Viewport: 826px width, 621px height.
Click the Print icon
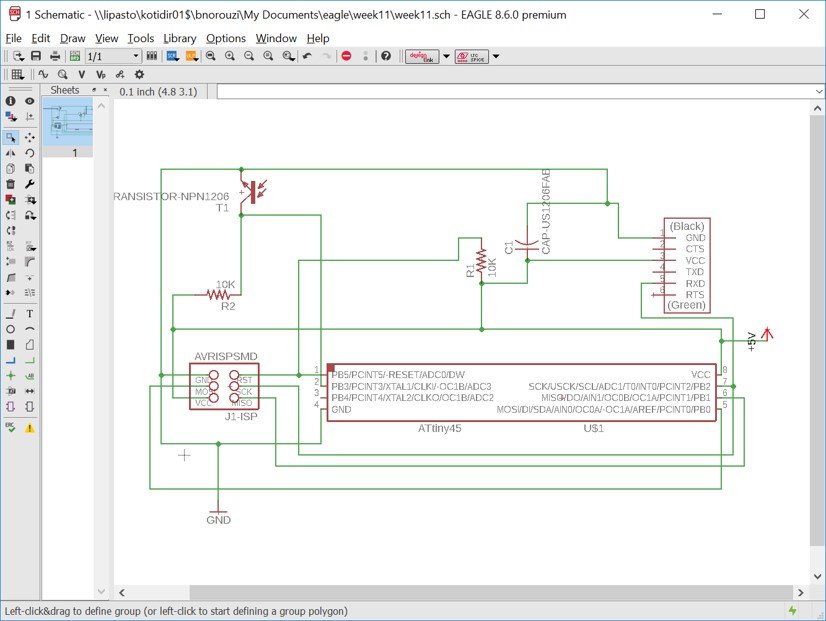click(x=55, y=56)
